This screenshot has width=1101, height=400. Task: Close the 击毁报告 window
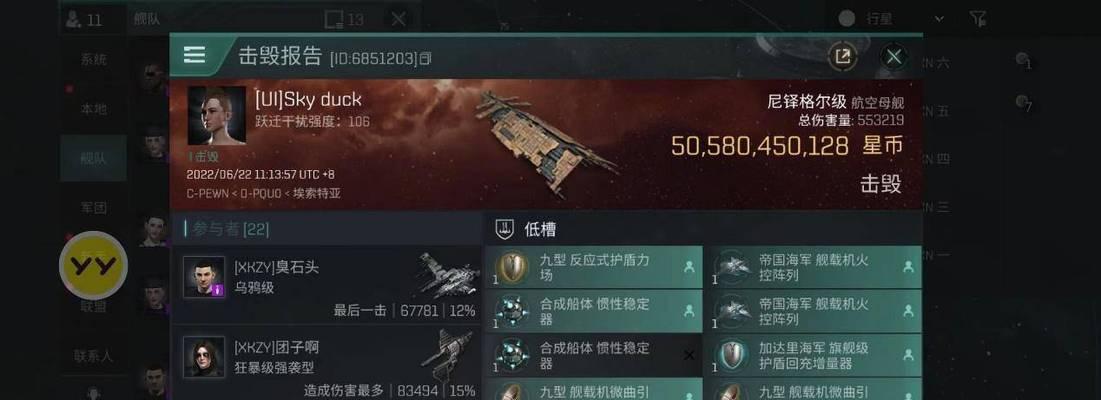pos(894,57)
